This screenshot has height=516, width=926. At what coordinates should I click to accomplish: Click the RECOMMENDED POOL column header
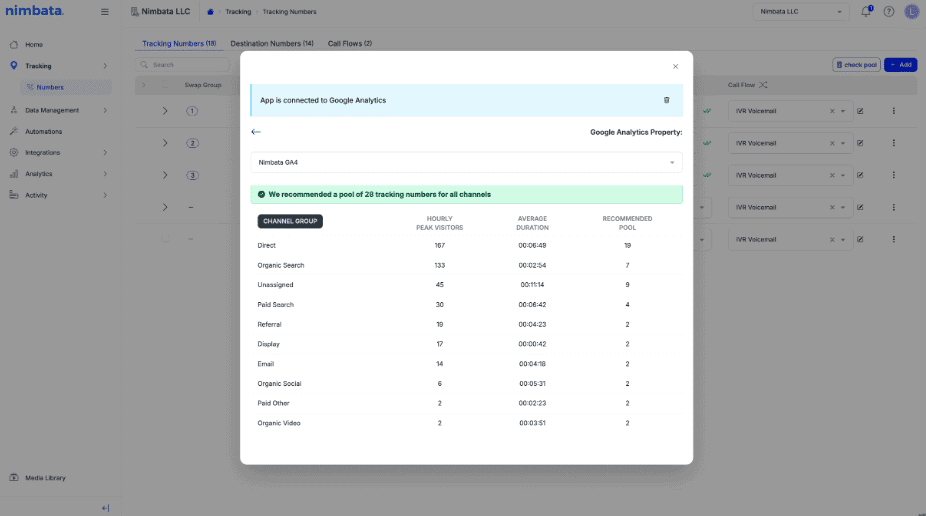[x=627, y=223]
